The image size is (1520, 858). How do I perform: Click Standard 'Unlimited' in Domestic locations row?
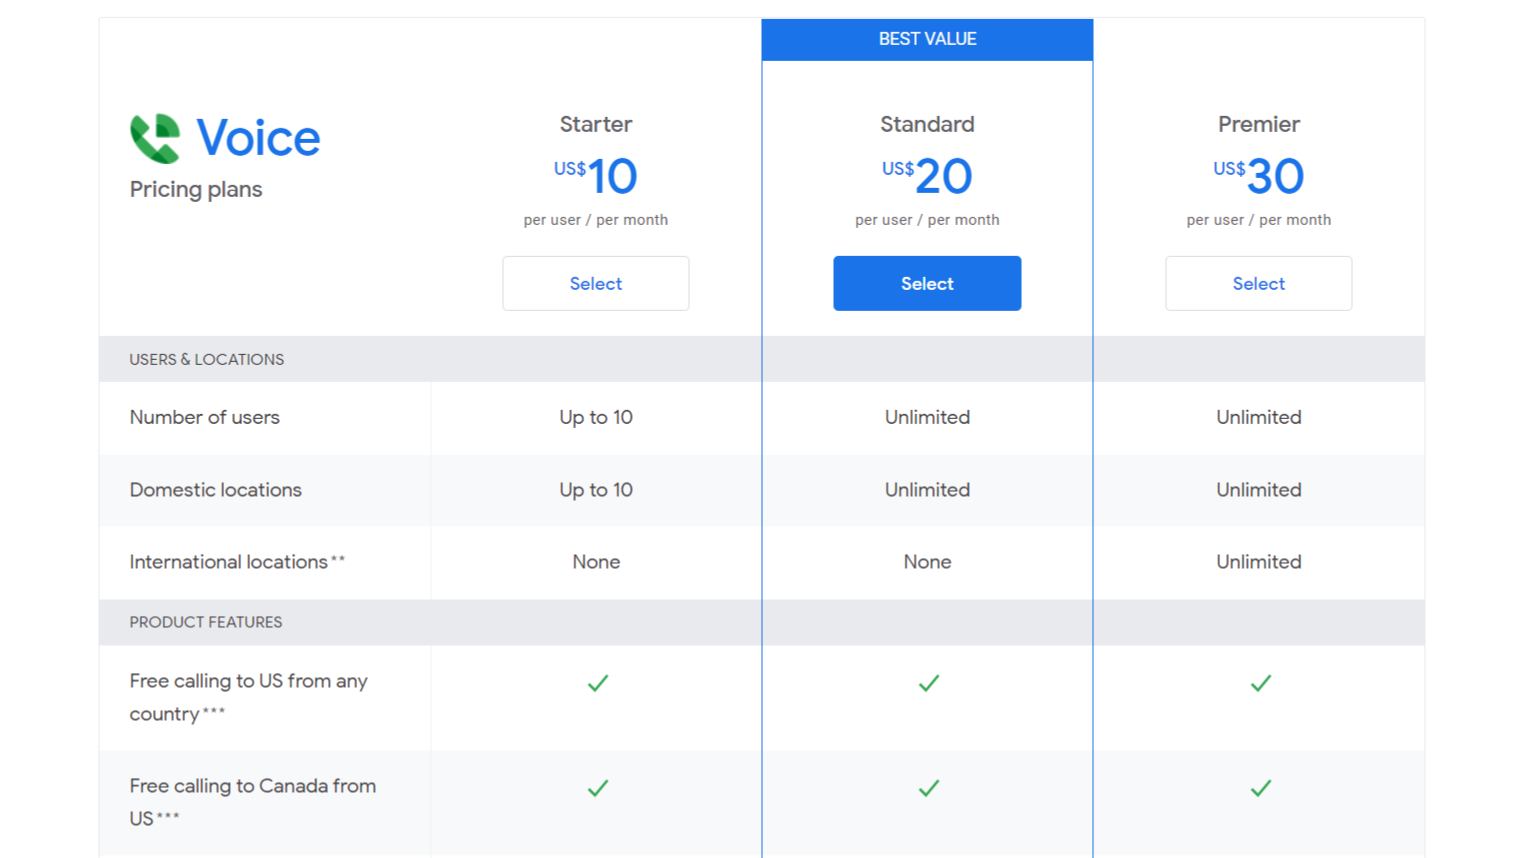[927, 490]
